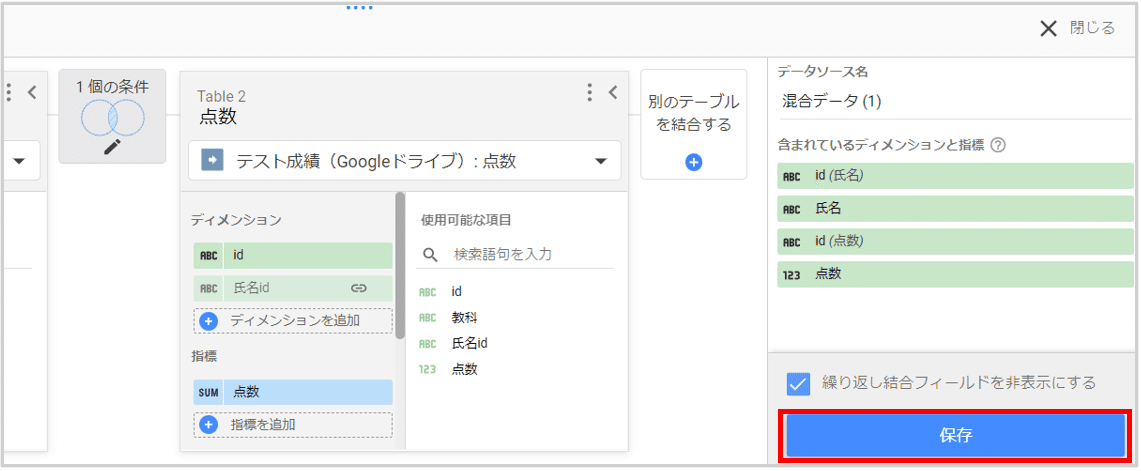Image resolution: width=1141 pixels, height=471 pixels.
Task: Click 別のテーブルを結合する card
Action: (x=693, y=124)
